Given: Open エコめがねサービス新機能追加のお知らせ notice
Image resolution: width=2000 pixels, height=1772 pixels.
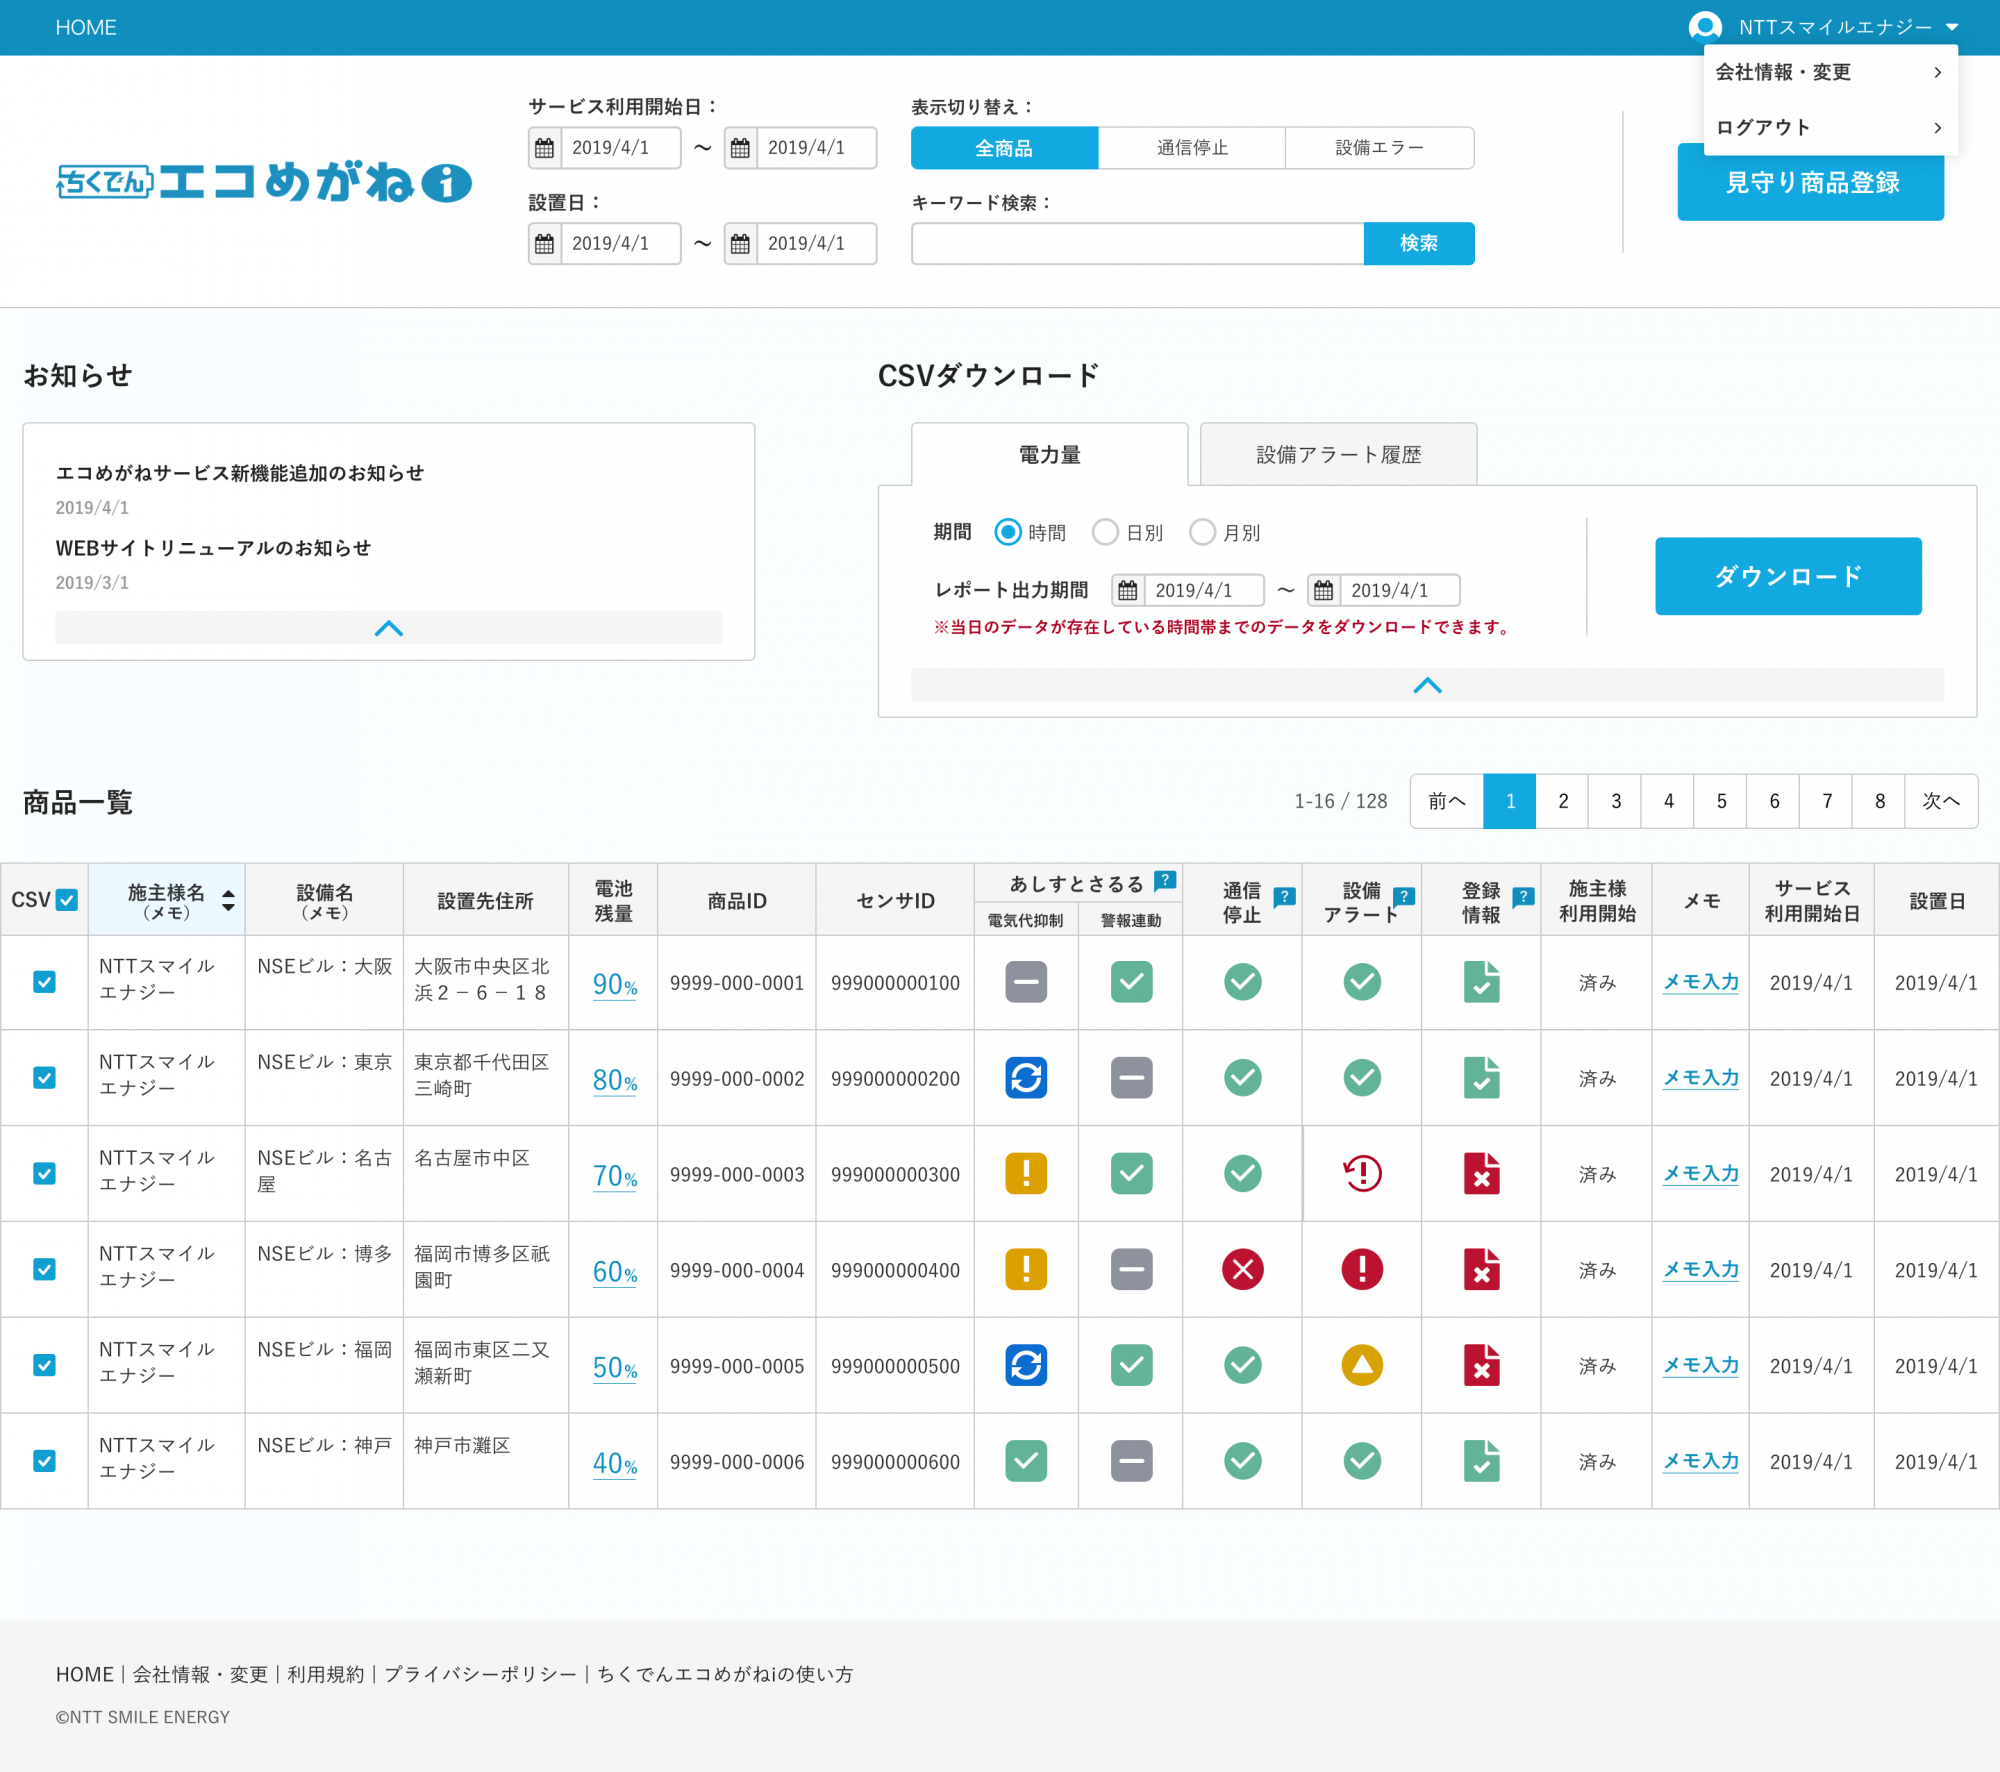Looking at the screenshot, I should [240, 473].
